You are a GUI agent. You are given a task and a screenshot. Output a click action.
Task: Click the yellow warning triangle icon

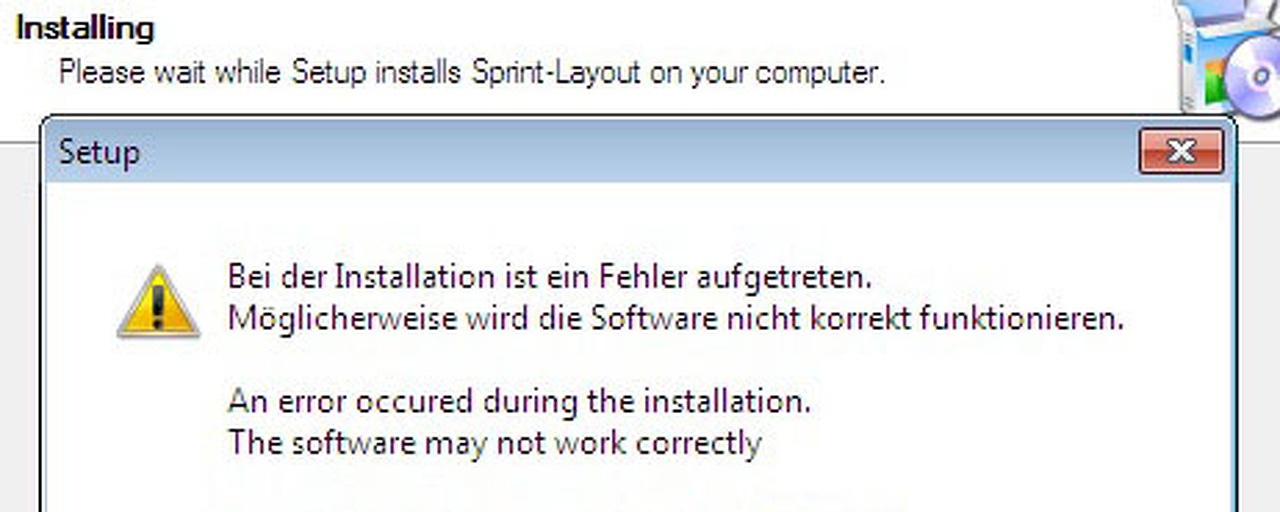pos(158,302)
